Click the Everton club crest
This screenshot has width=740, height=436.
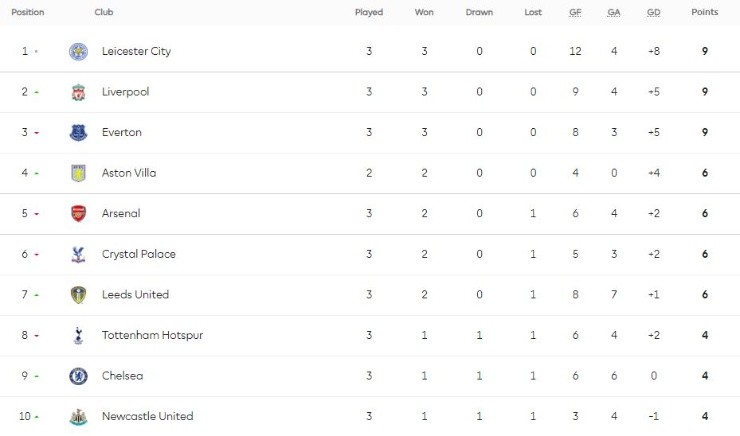tap(78, 132)
